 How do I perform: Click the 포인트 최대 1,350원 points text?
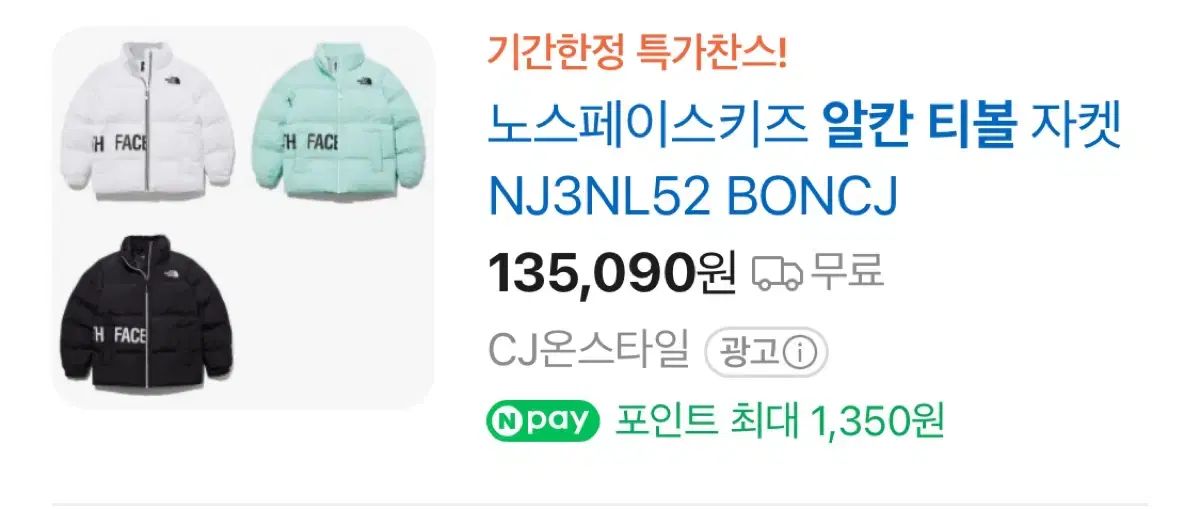coord(780,420)
